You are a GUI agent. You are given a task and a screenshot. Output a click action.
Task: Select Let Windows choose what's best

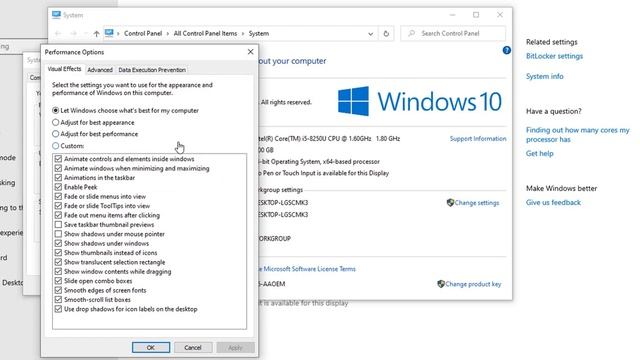[56, 110]
